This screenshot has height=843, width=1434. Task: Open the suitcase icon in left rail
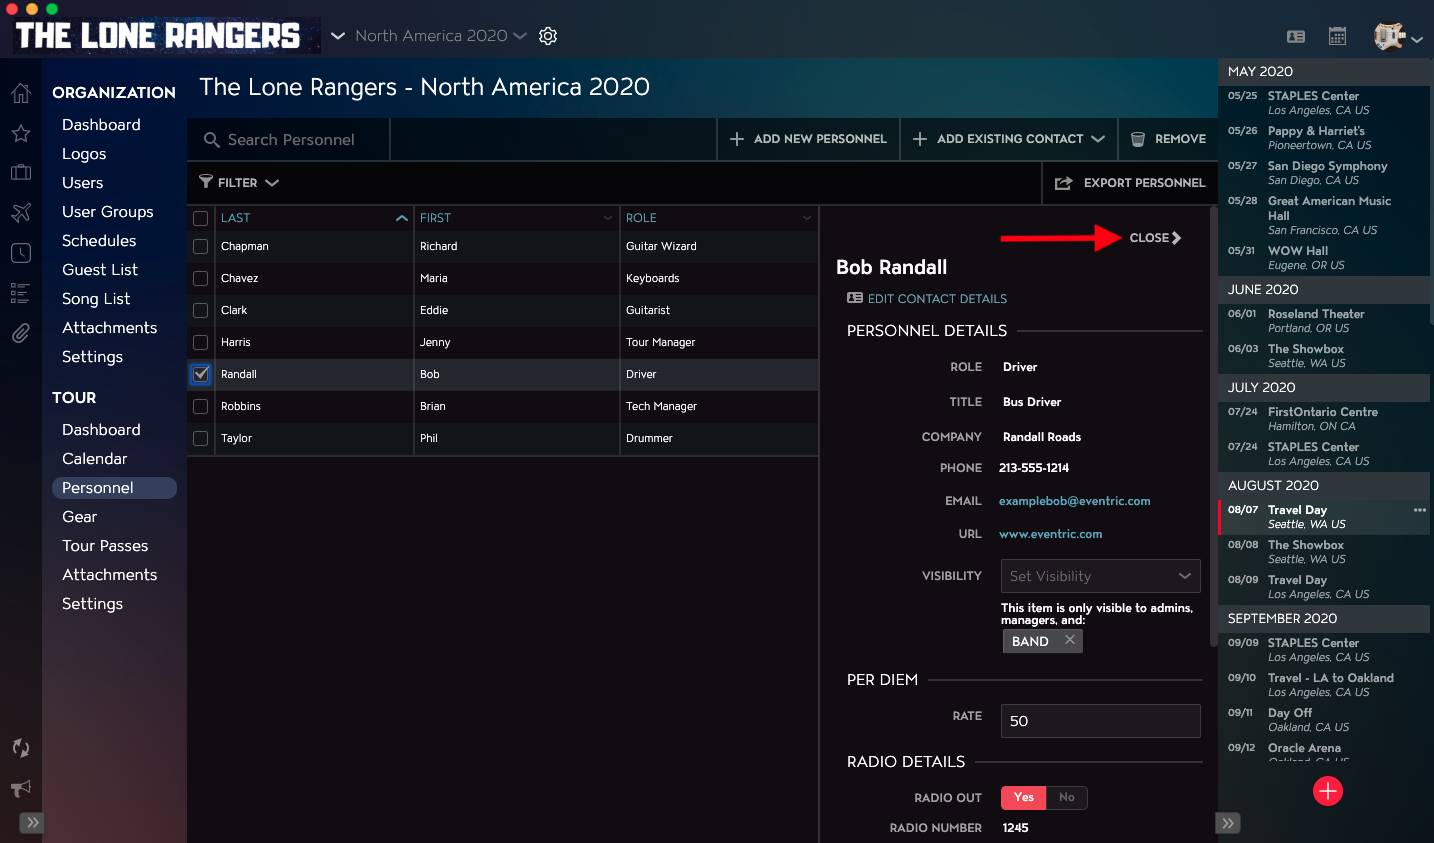click(x=20, y=172)
